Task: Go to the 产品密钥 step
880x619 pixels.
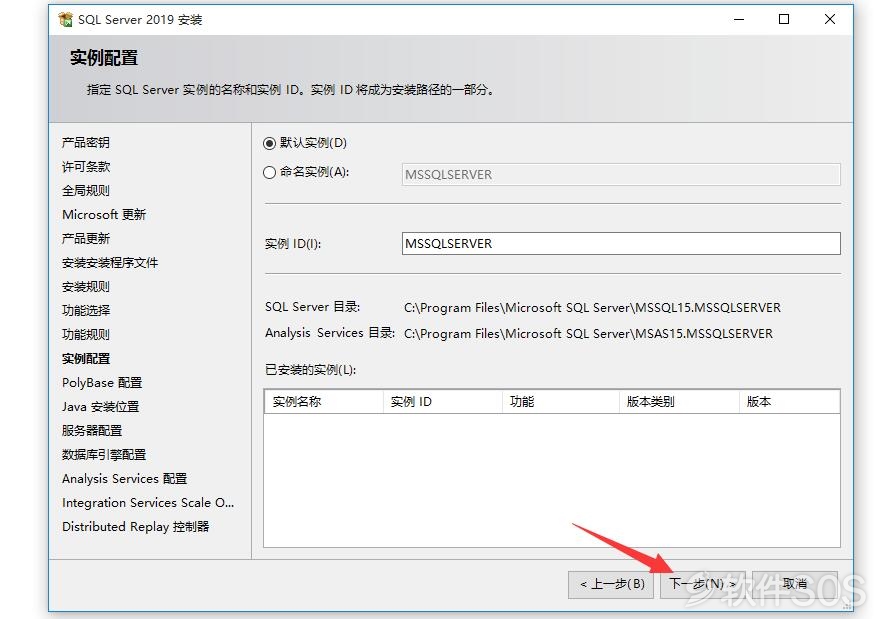Action: [x=86, y=143]
